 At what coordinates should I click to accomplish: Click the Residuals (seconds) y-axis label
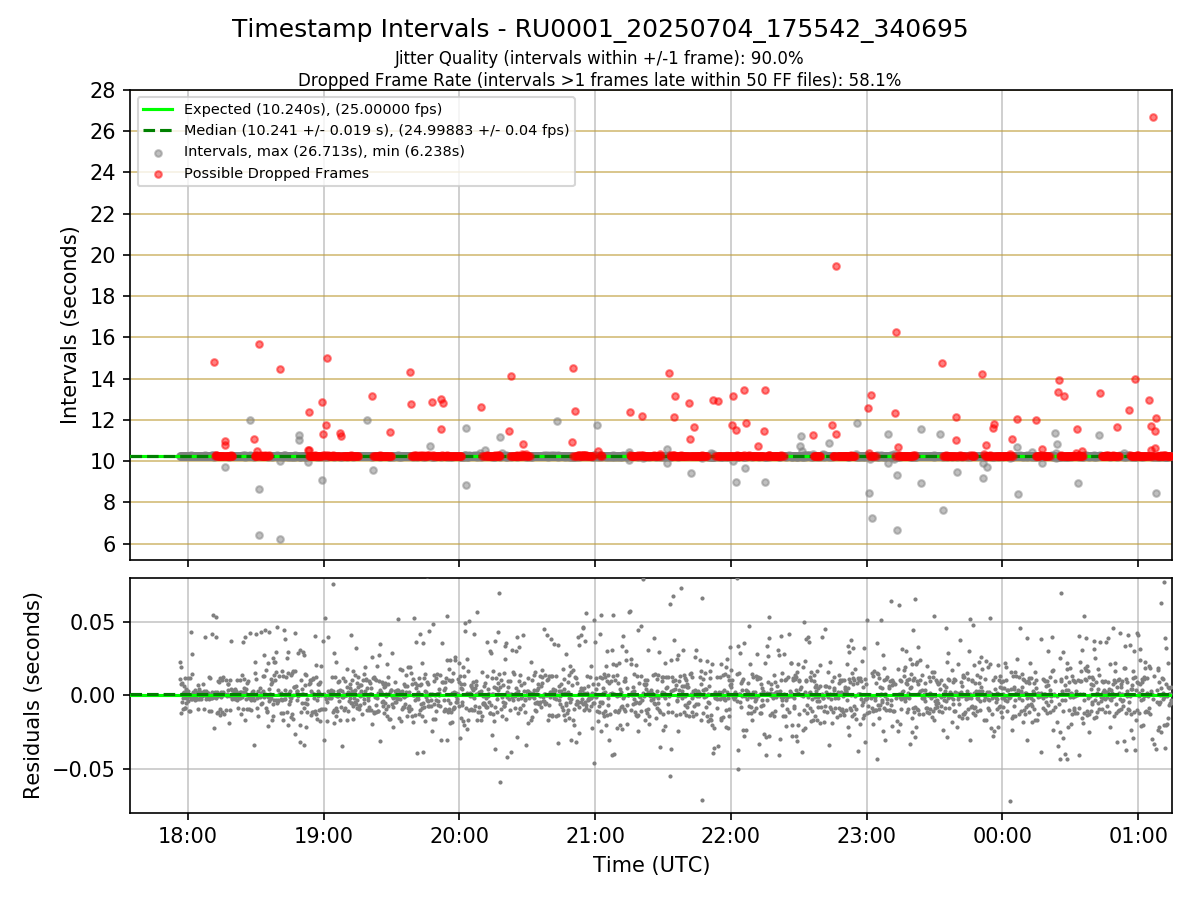[x=33, y=695]
